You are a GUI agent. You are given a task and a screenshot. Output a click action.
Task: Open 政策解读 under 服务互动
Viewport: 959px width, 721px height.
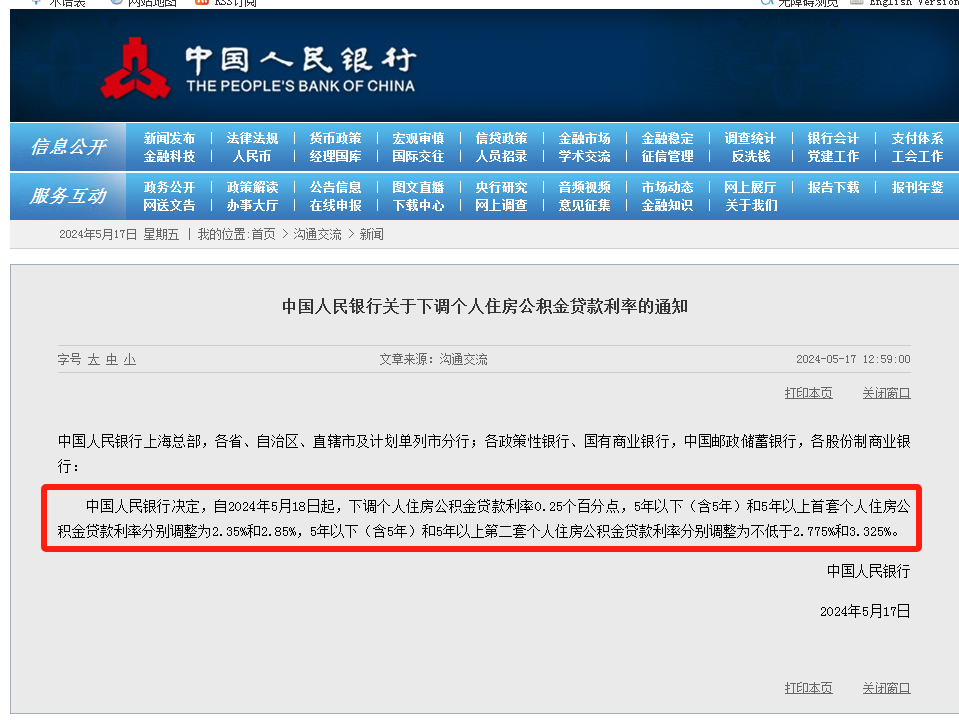tap(252, 187)
